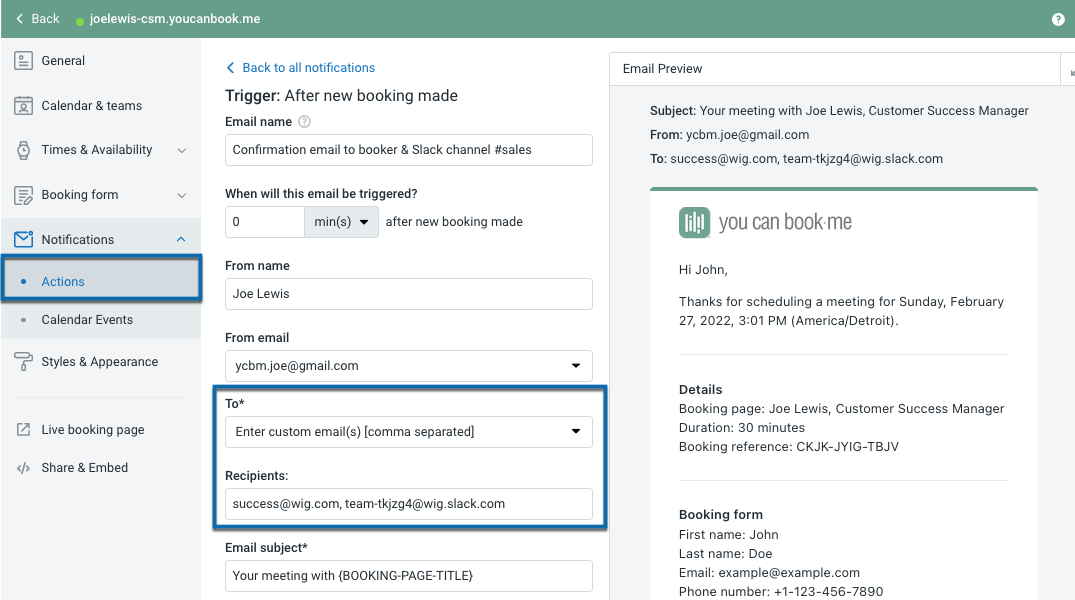Click the Times & Availability clock icon
This screenshot has height=600, width=1075.
click(24, 150)
